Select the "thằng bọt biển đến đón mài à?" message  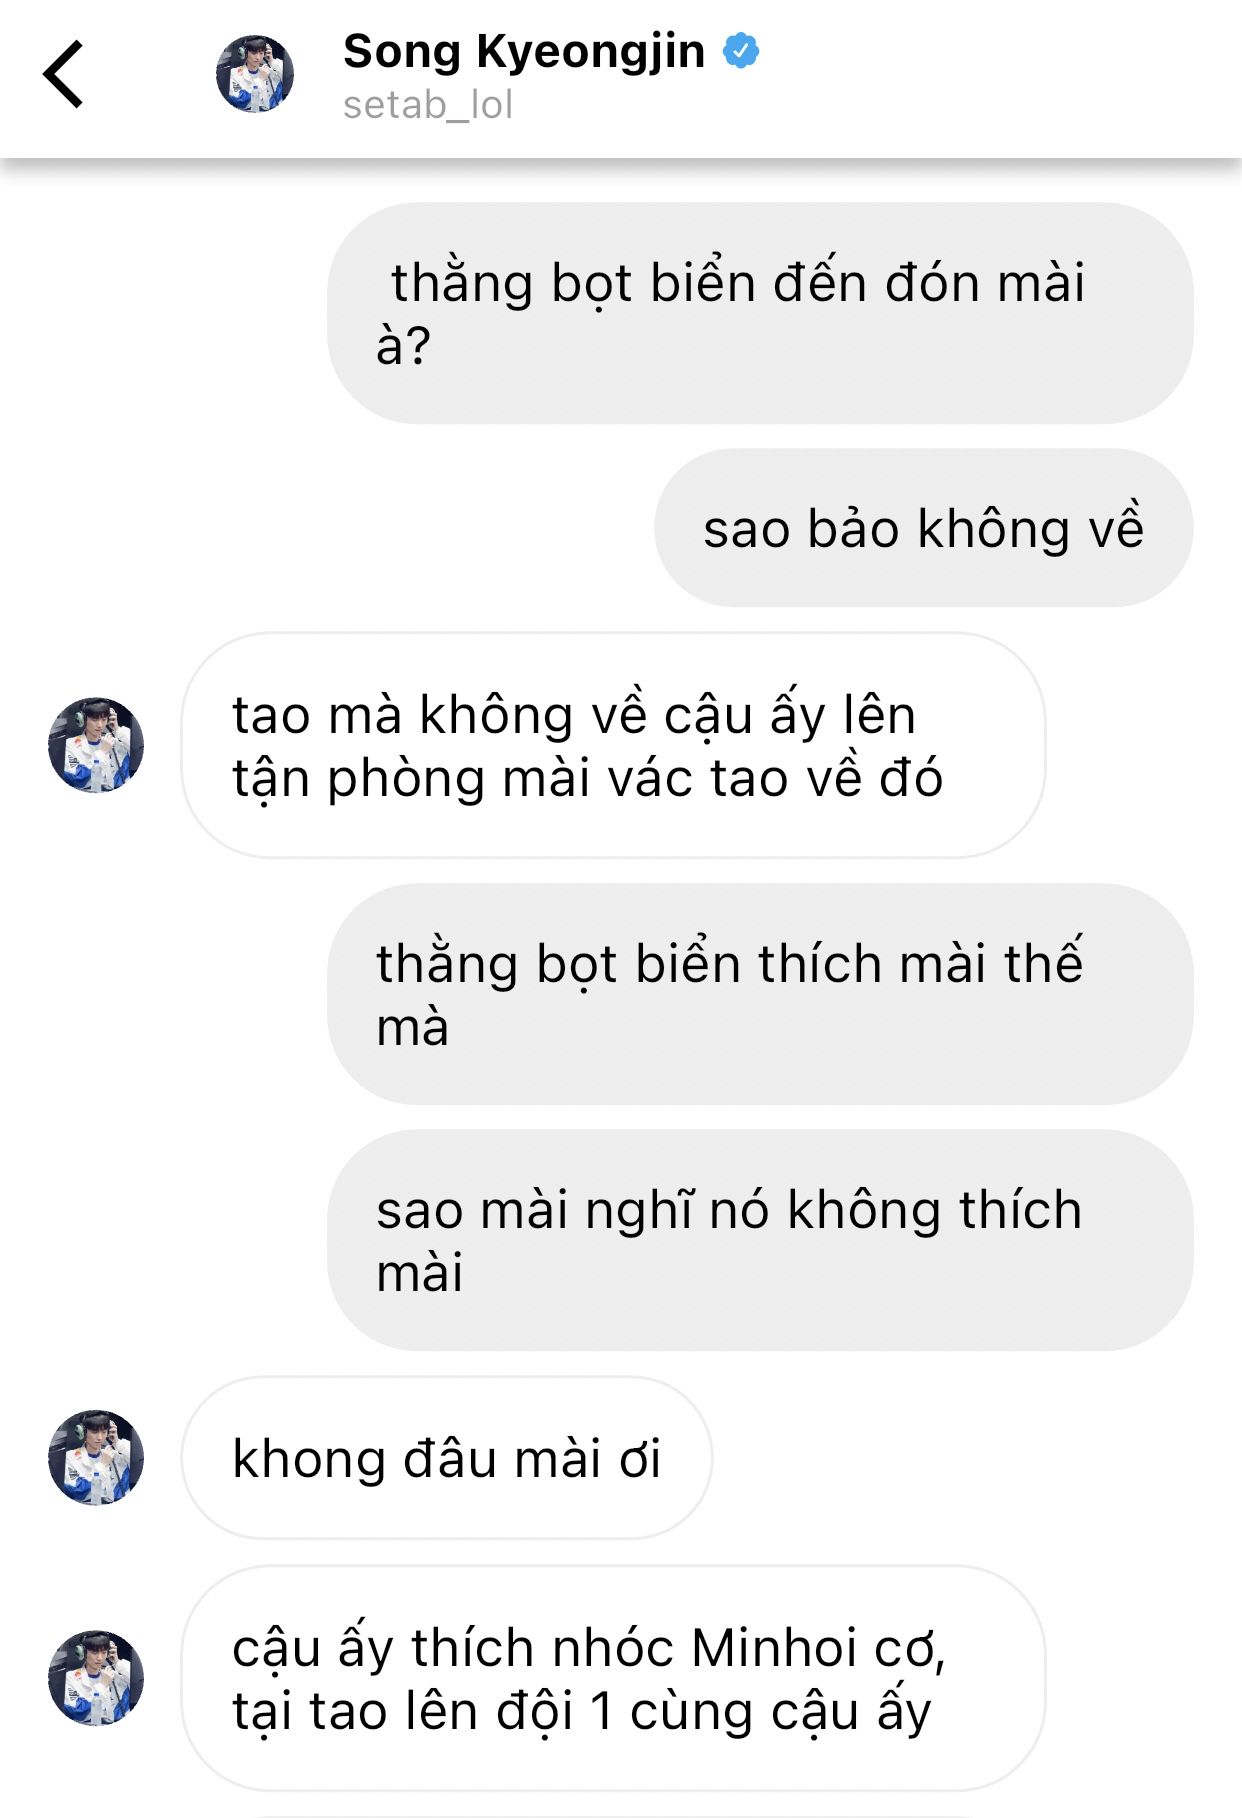click(760, 313)
